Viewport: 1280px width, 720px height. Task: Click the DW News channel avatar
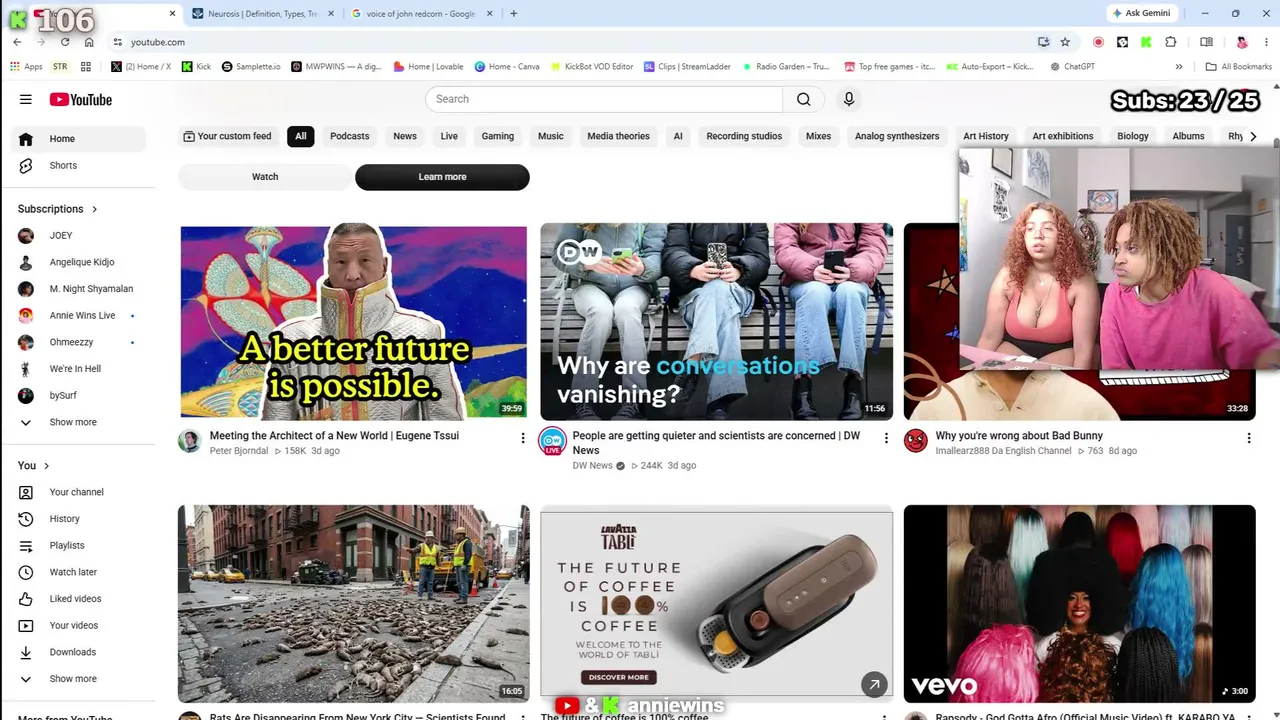pyautogui.click(x=552, y=441)
